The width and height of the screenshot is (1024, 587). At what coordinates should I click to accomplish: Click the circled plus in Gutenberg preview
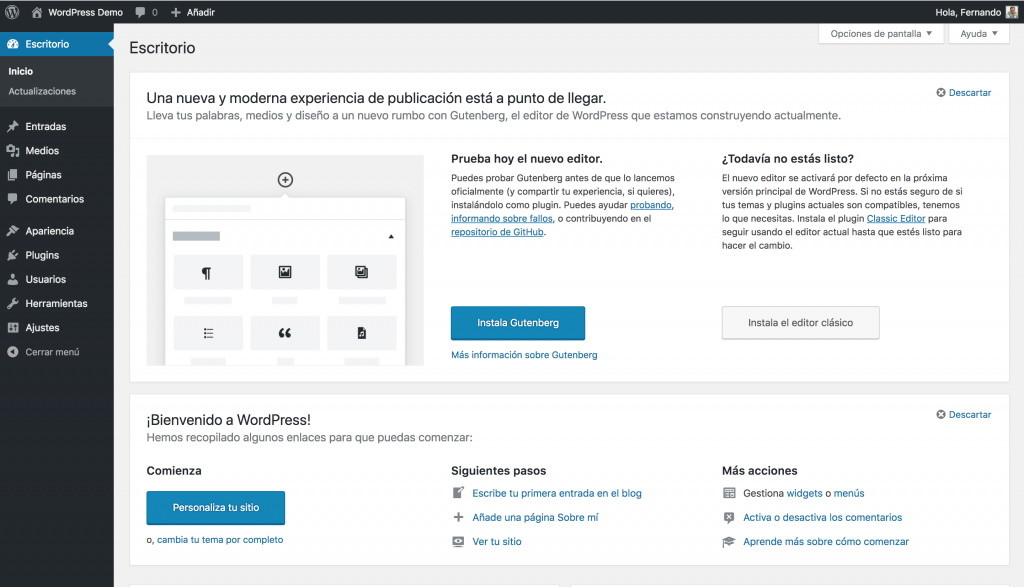tap(285, 180)
